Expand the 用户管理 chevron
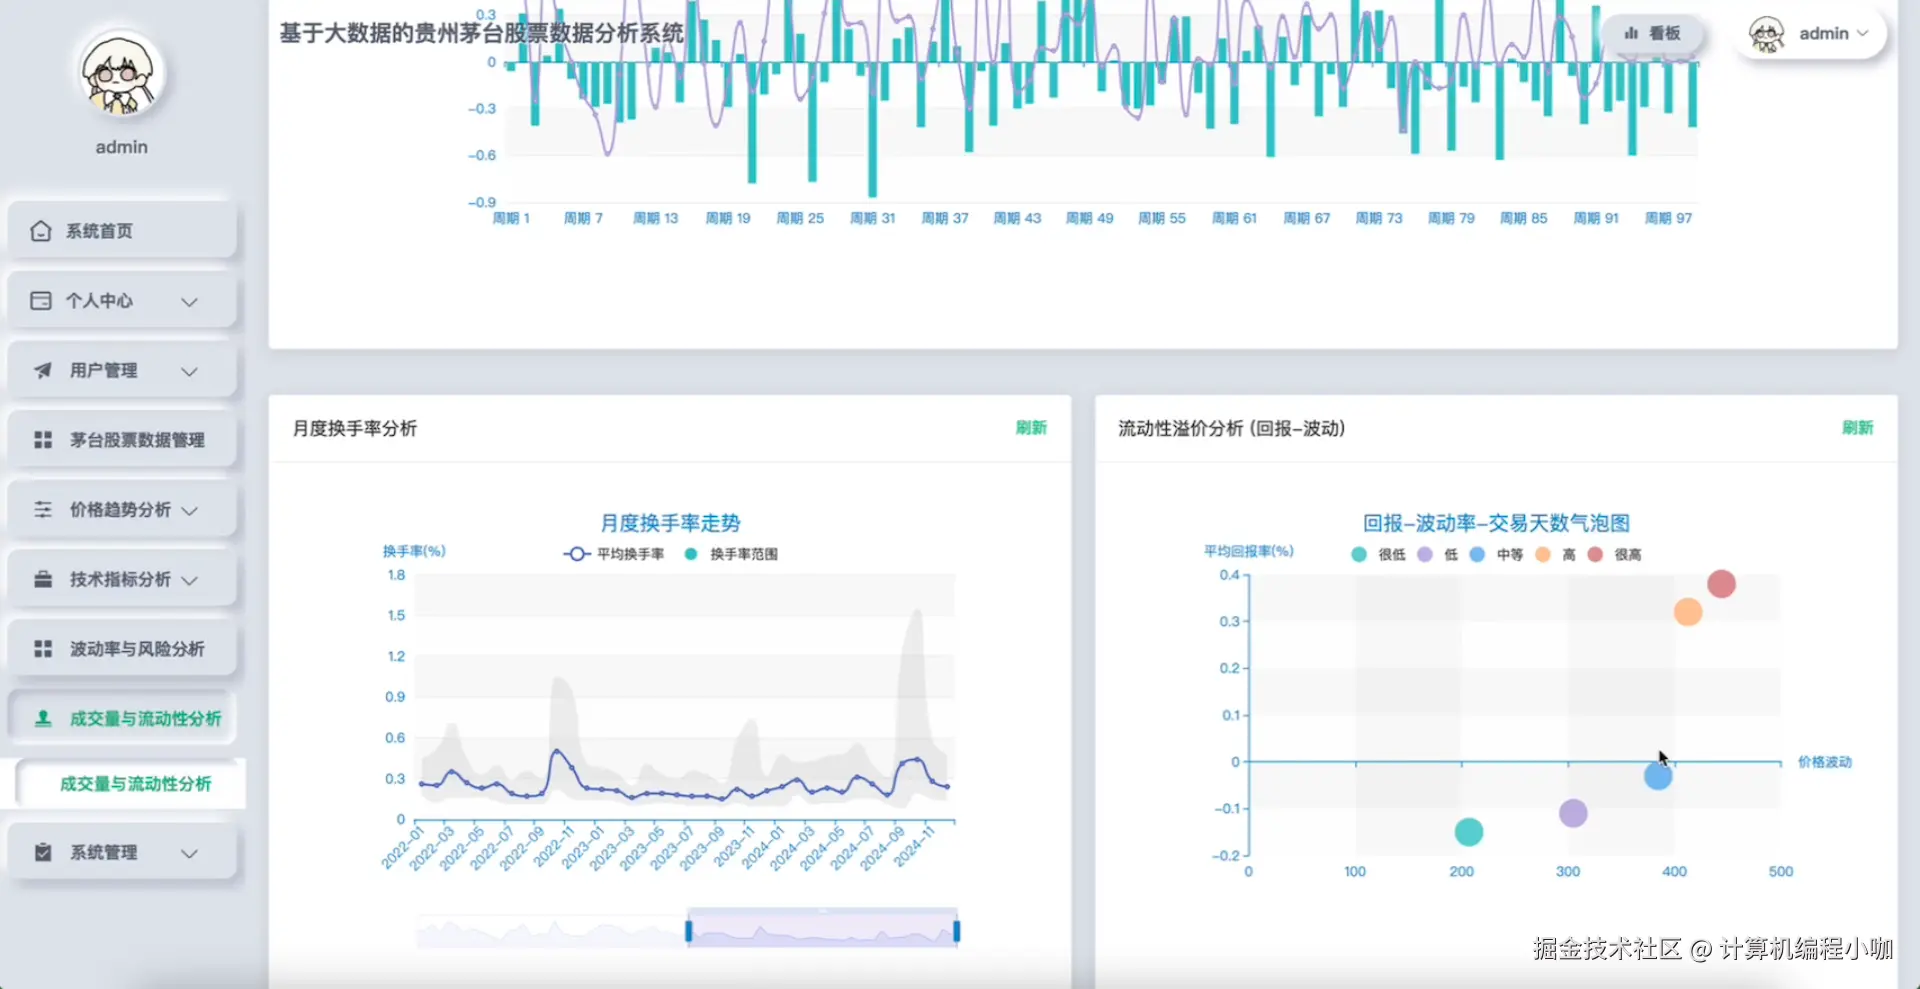The width and height of the screenshot is (1920, 989). (189, 372)
